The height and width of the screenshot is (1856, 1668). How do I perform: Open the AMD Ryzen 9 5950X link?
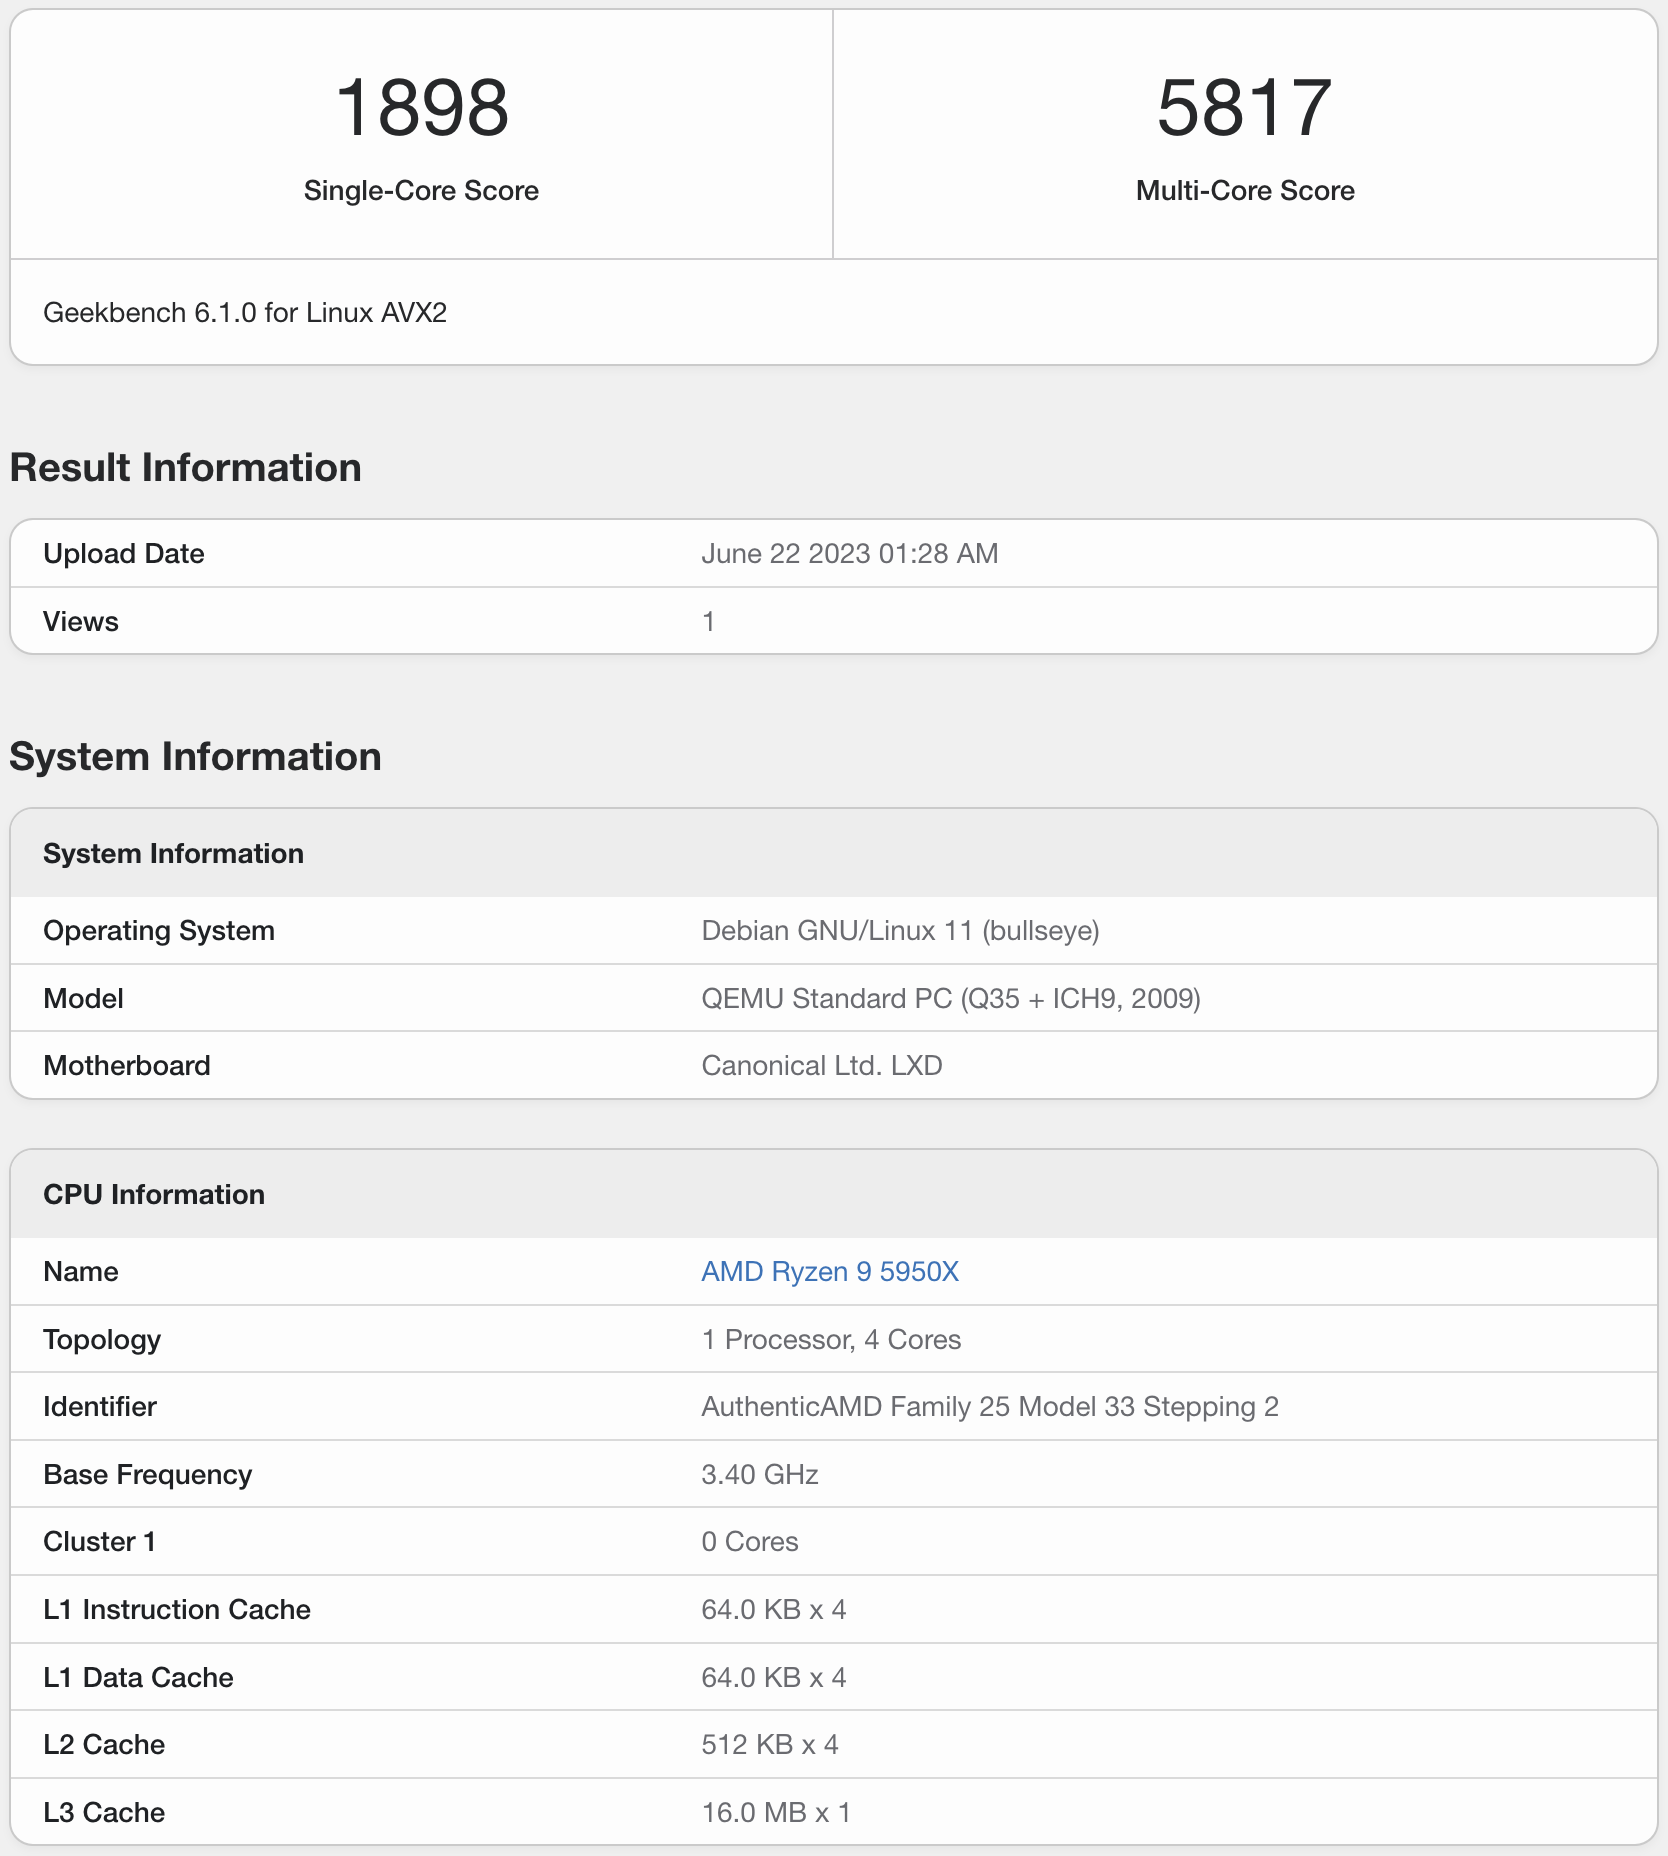pyautogui.click(x=830, y=1271)
